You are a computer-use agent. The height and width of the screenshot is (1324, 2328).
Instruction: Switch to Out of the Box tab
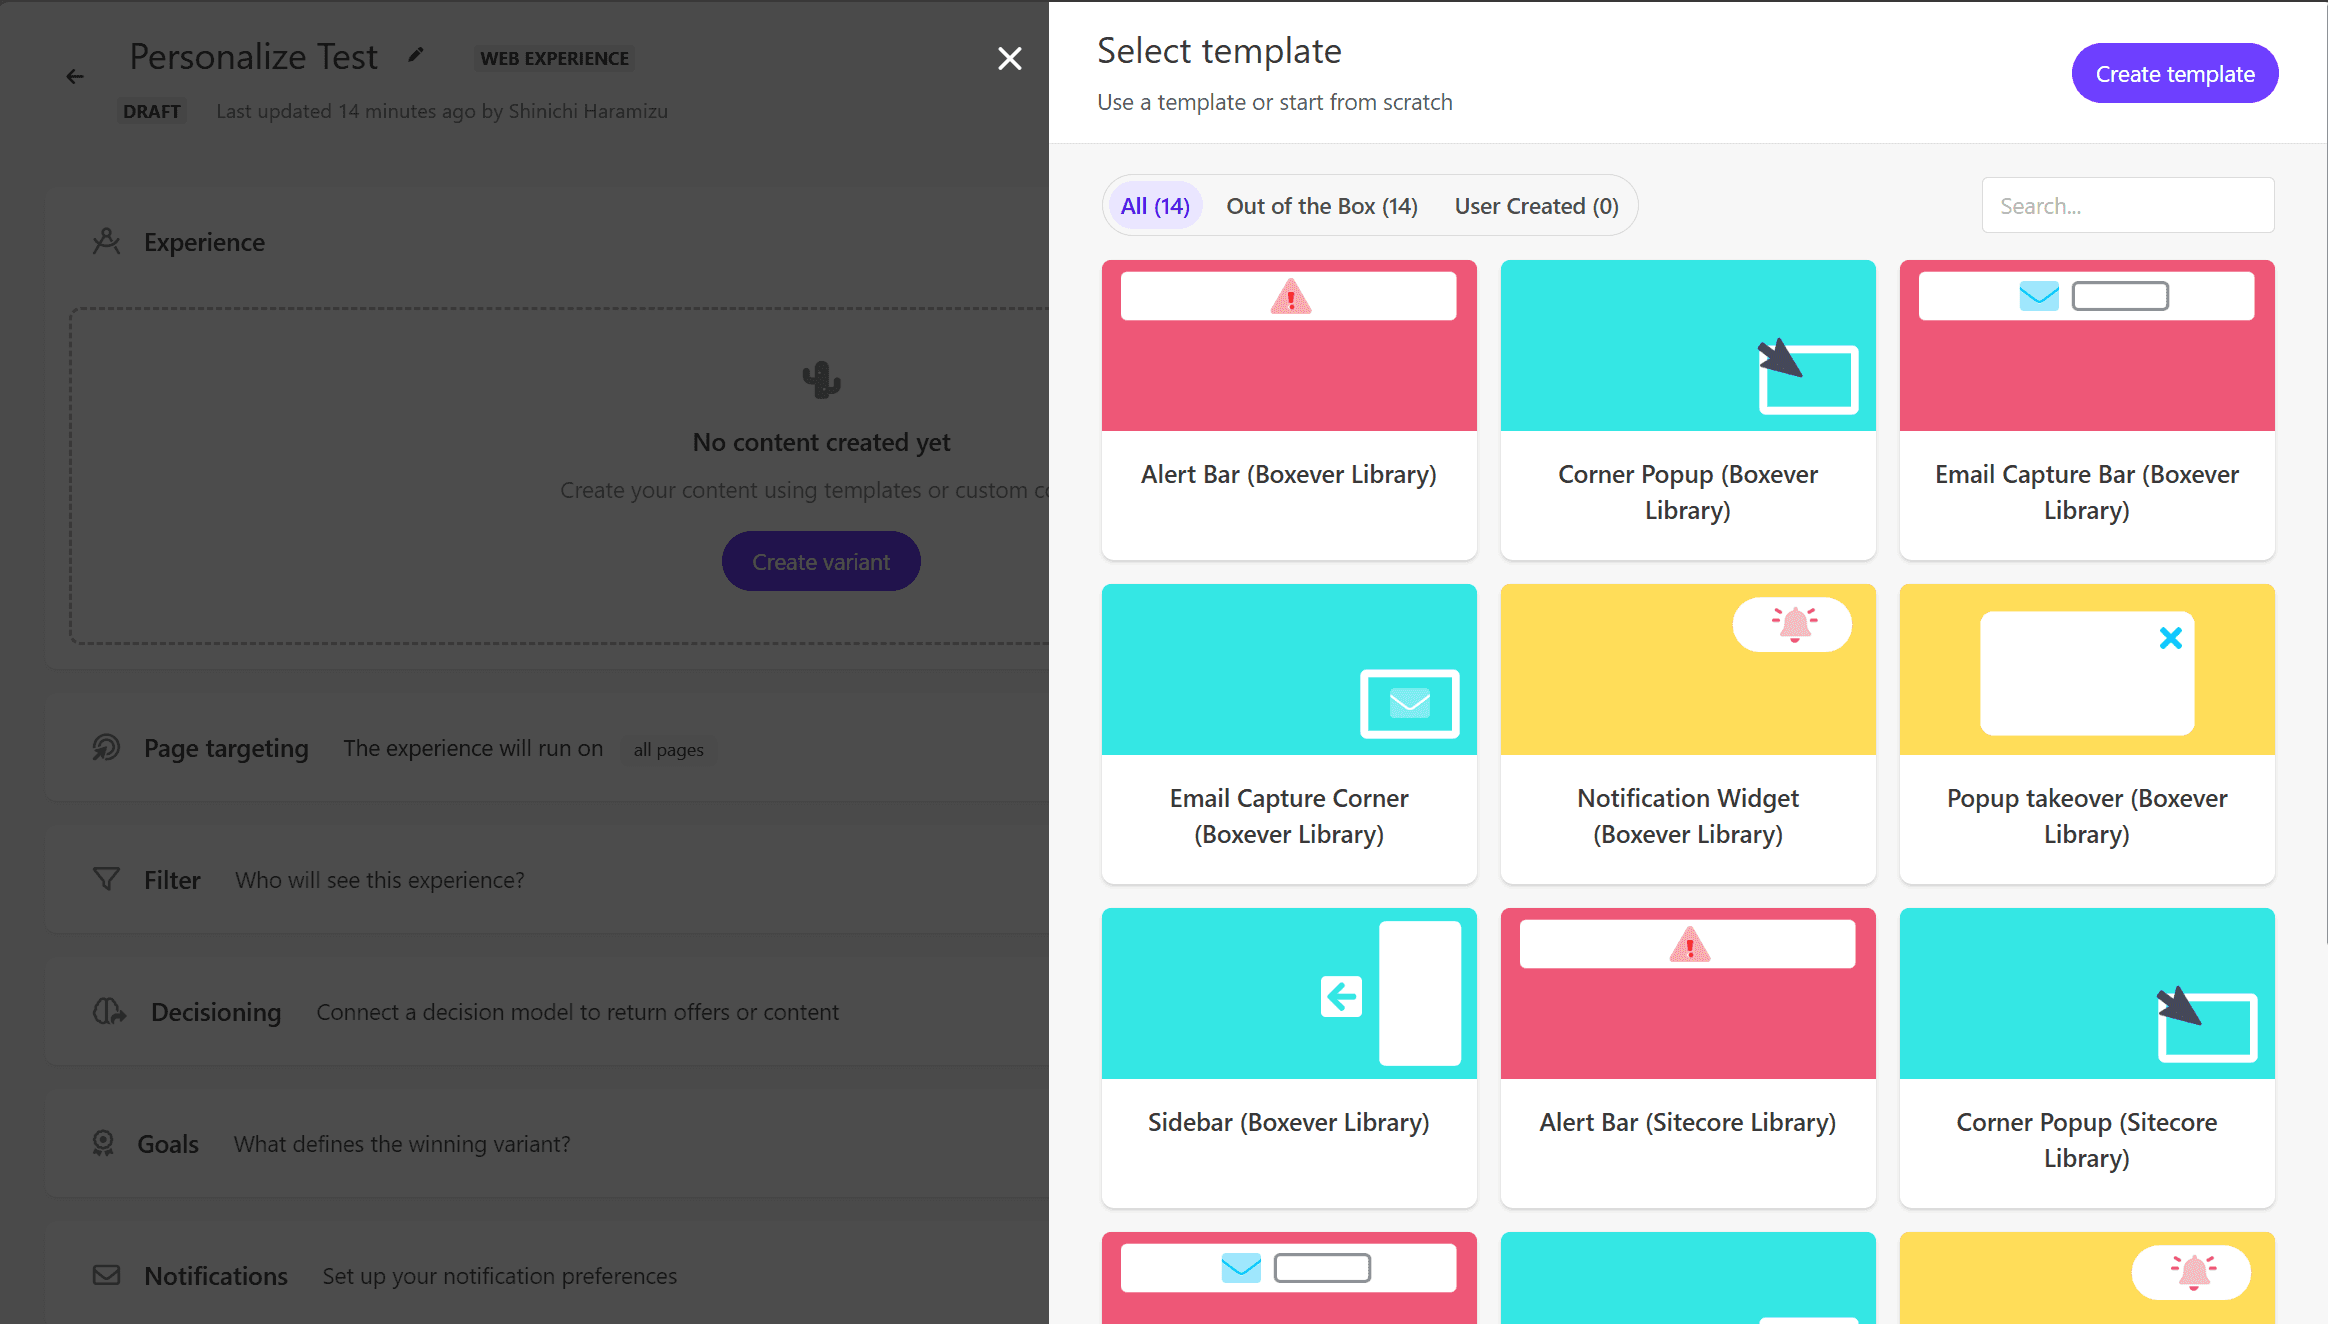click(1322, 206)
